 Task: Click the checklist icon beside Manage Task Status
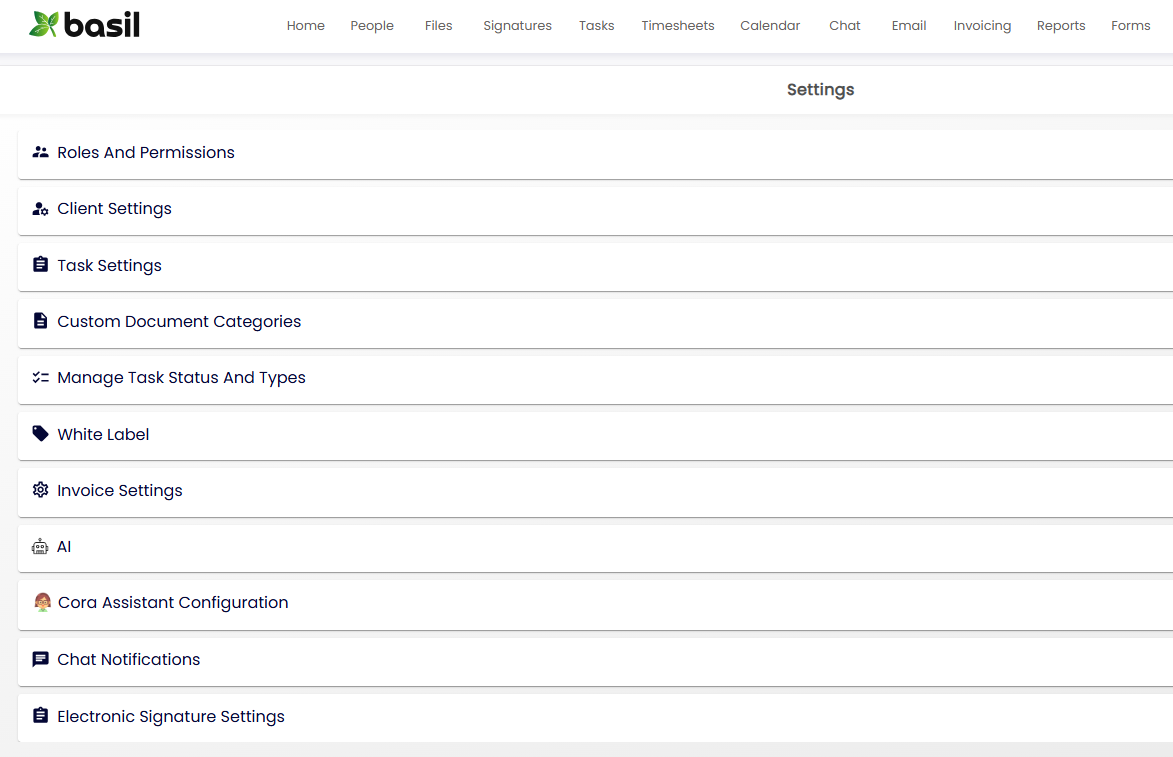[40, 378]
